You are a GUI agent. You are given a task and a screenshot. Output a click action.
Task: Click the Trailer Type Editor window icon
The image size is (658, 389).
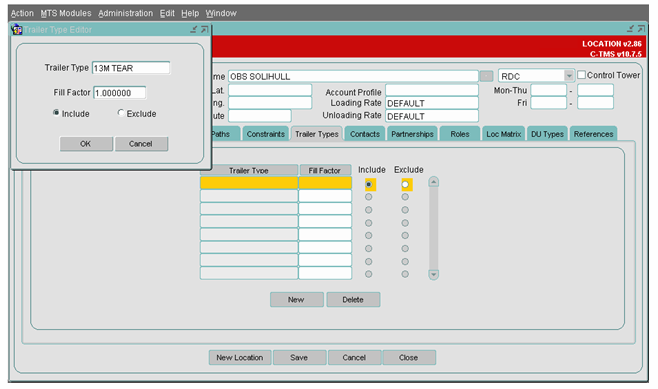point(17,30)
